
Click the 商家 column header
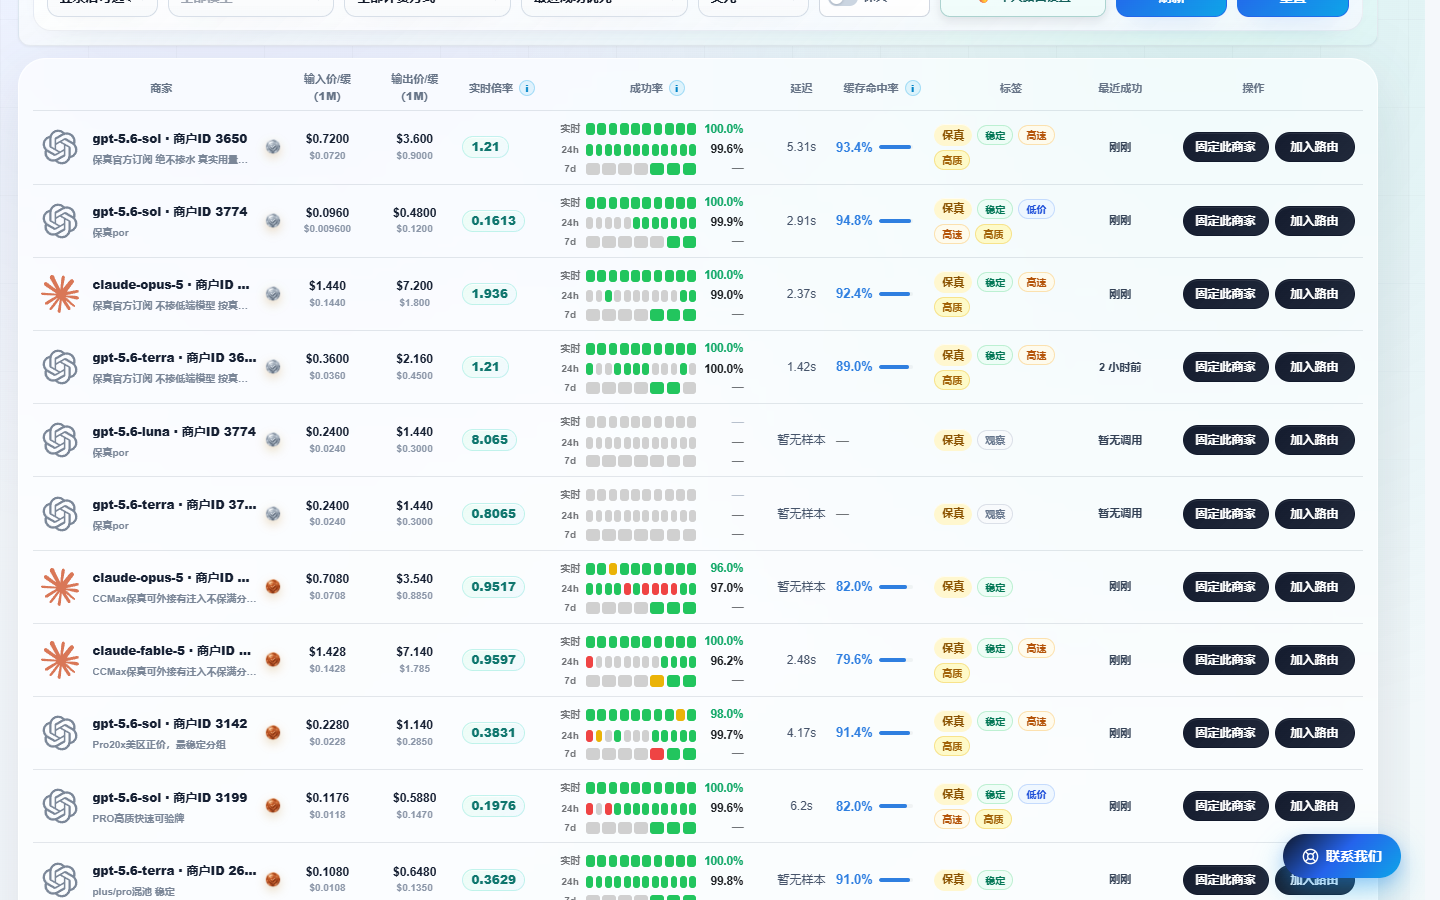point(161,88)
